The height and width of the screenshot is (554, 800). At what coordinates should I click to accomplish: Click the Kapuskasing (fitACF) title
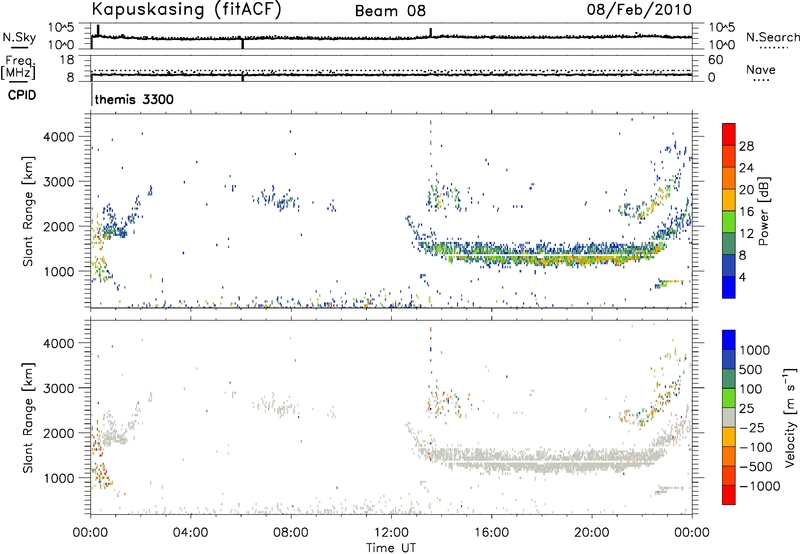(186, 10)
